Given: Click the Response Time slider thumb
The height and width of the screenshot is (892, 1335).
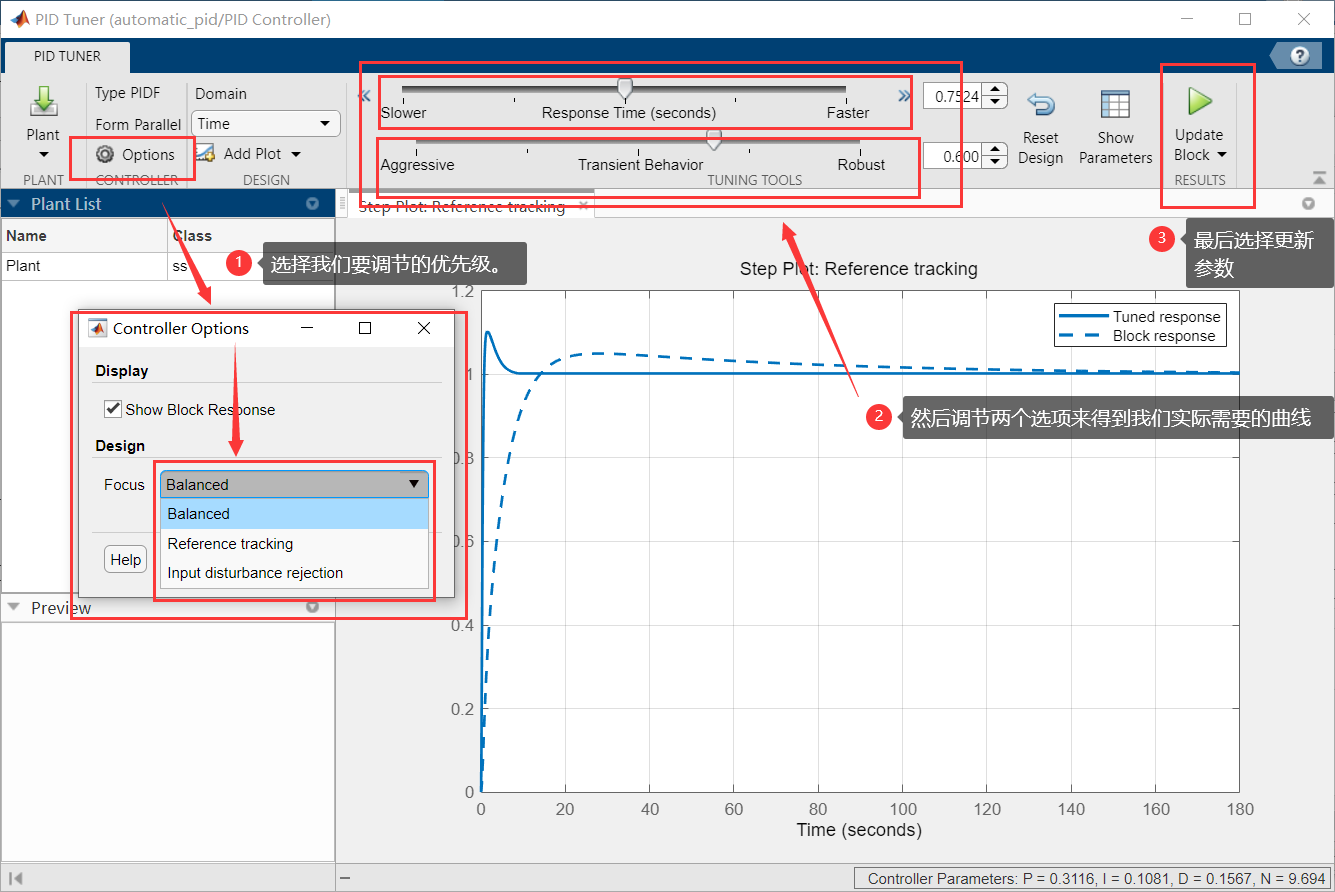Looking at the screenshot, I should [625, 89].
